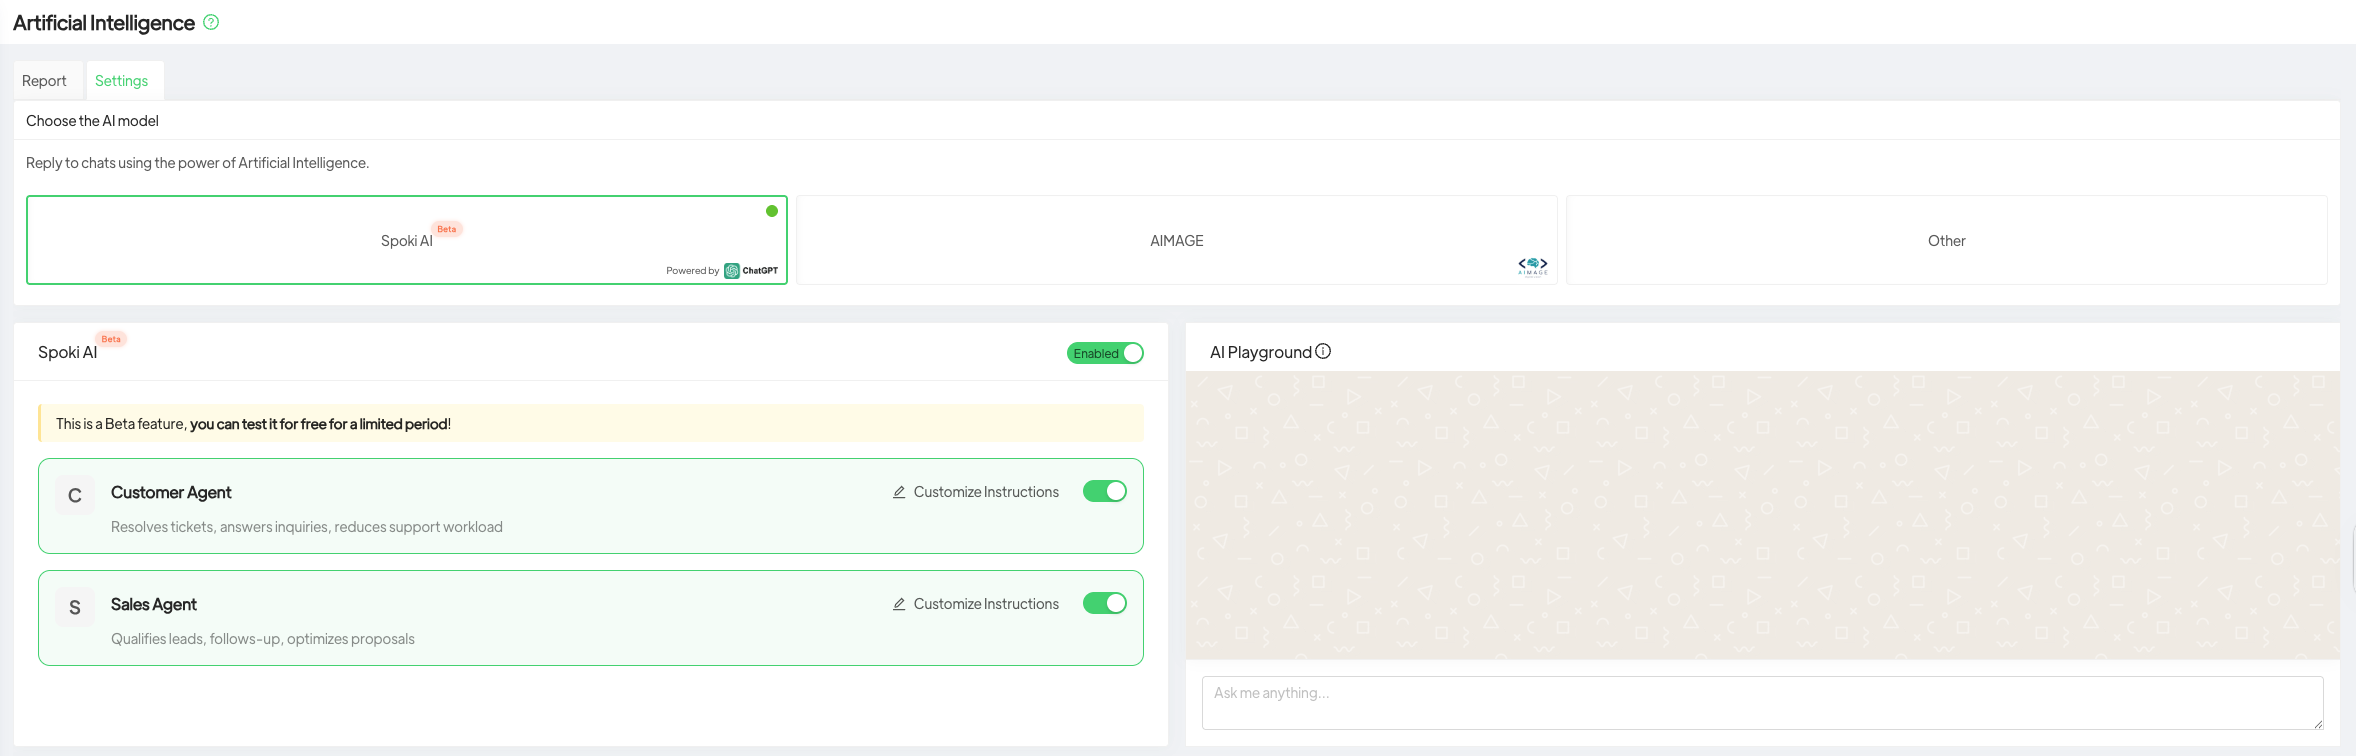This screenshot has width=2356, height=756.
Task: Select the Other AI model option
Action: point(1947,240)
